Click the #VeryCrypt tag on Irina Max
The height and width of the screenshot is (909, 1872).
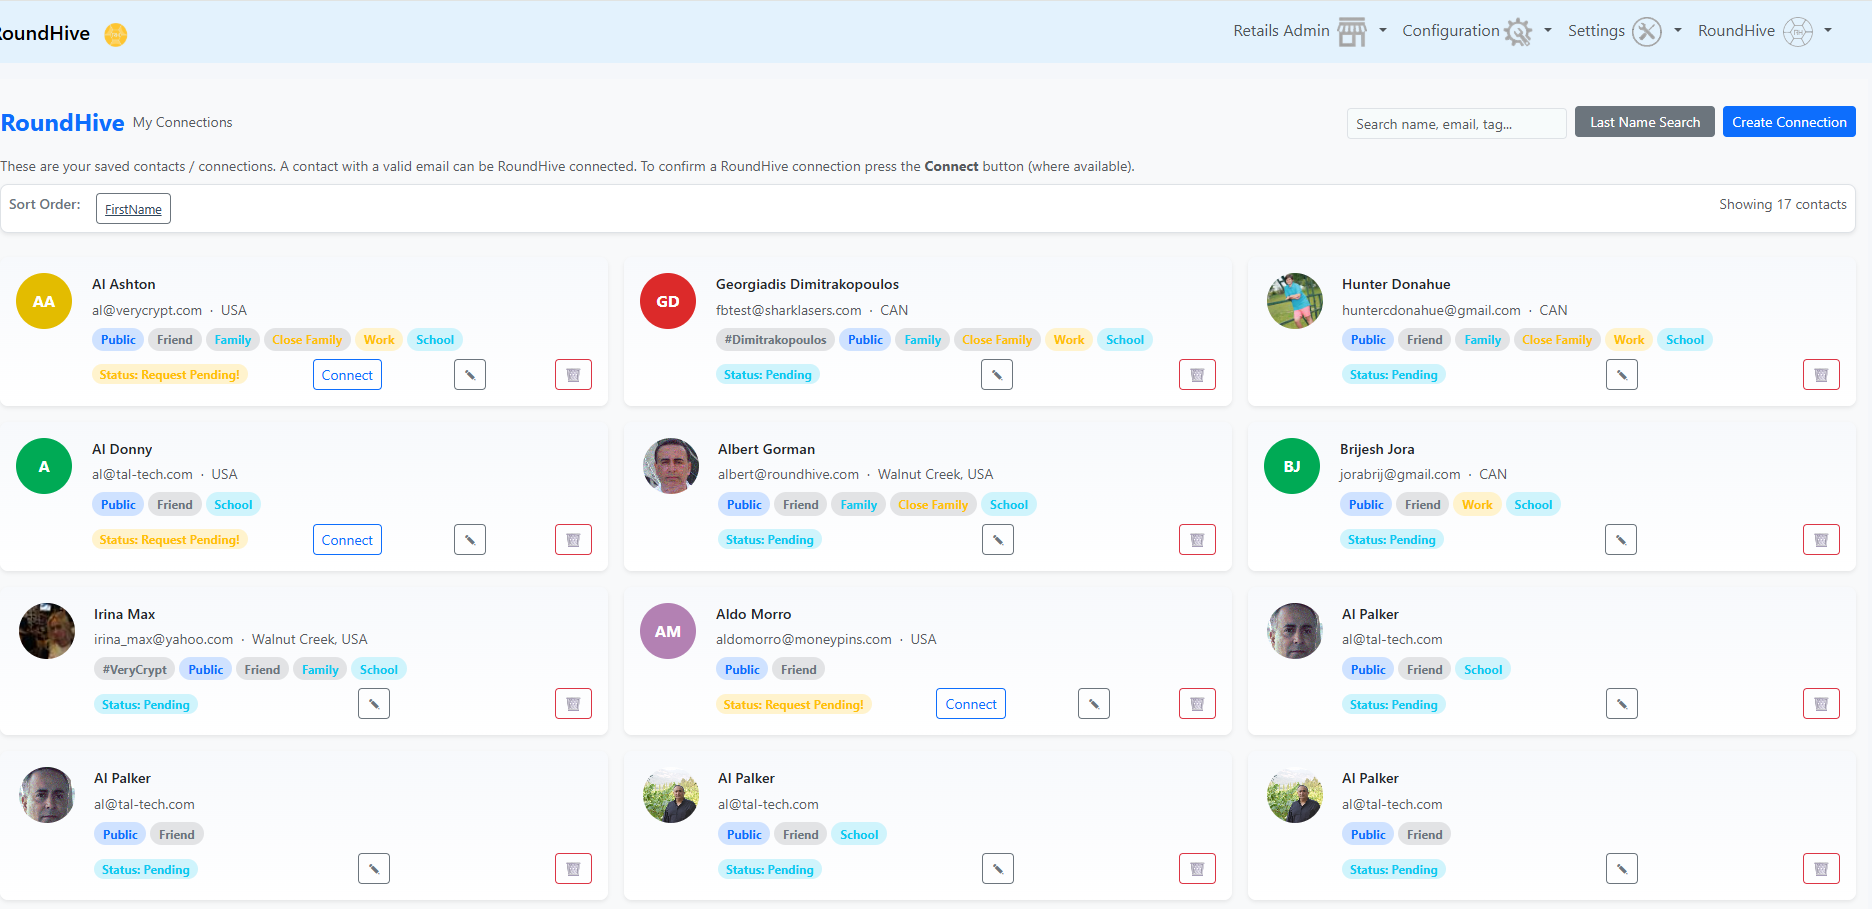click(135, 670)
